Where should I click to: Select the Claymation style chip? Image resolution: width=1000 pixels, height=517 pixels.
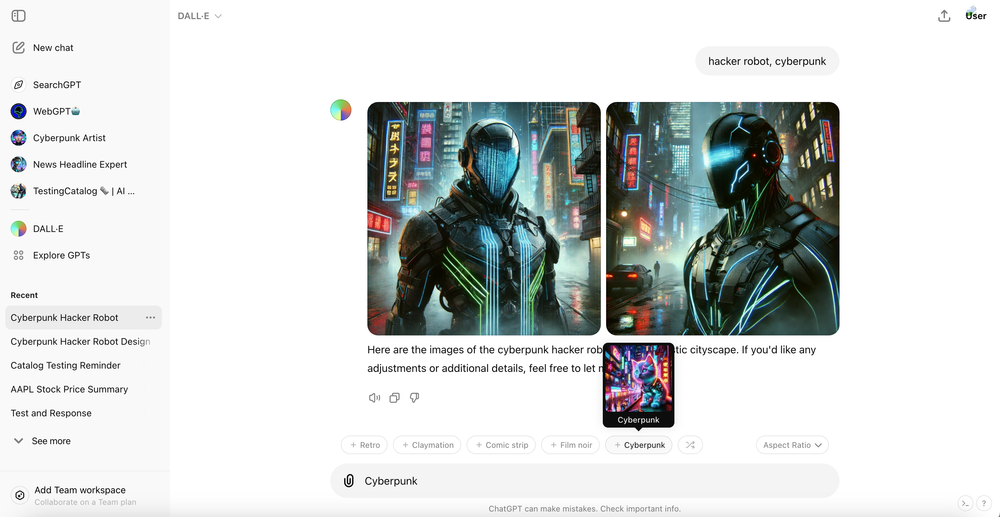427,445
